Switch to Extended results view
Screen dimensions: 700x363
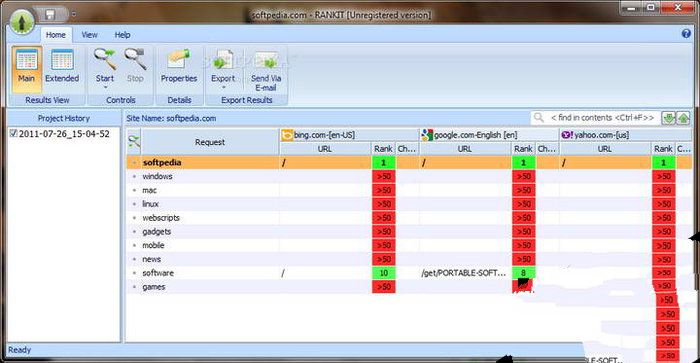pyautogui.click(x=62, y=69)
